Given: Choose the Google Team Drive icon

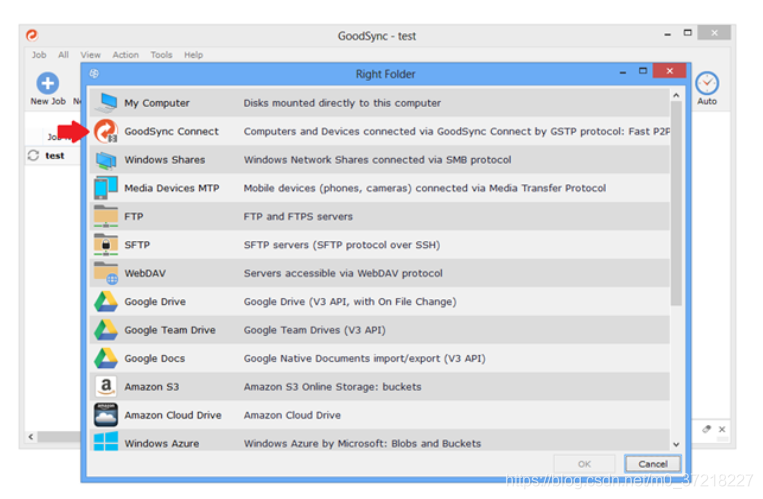Looking at the screenshot, I should coord(106,330).
